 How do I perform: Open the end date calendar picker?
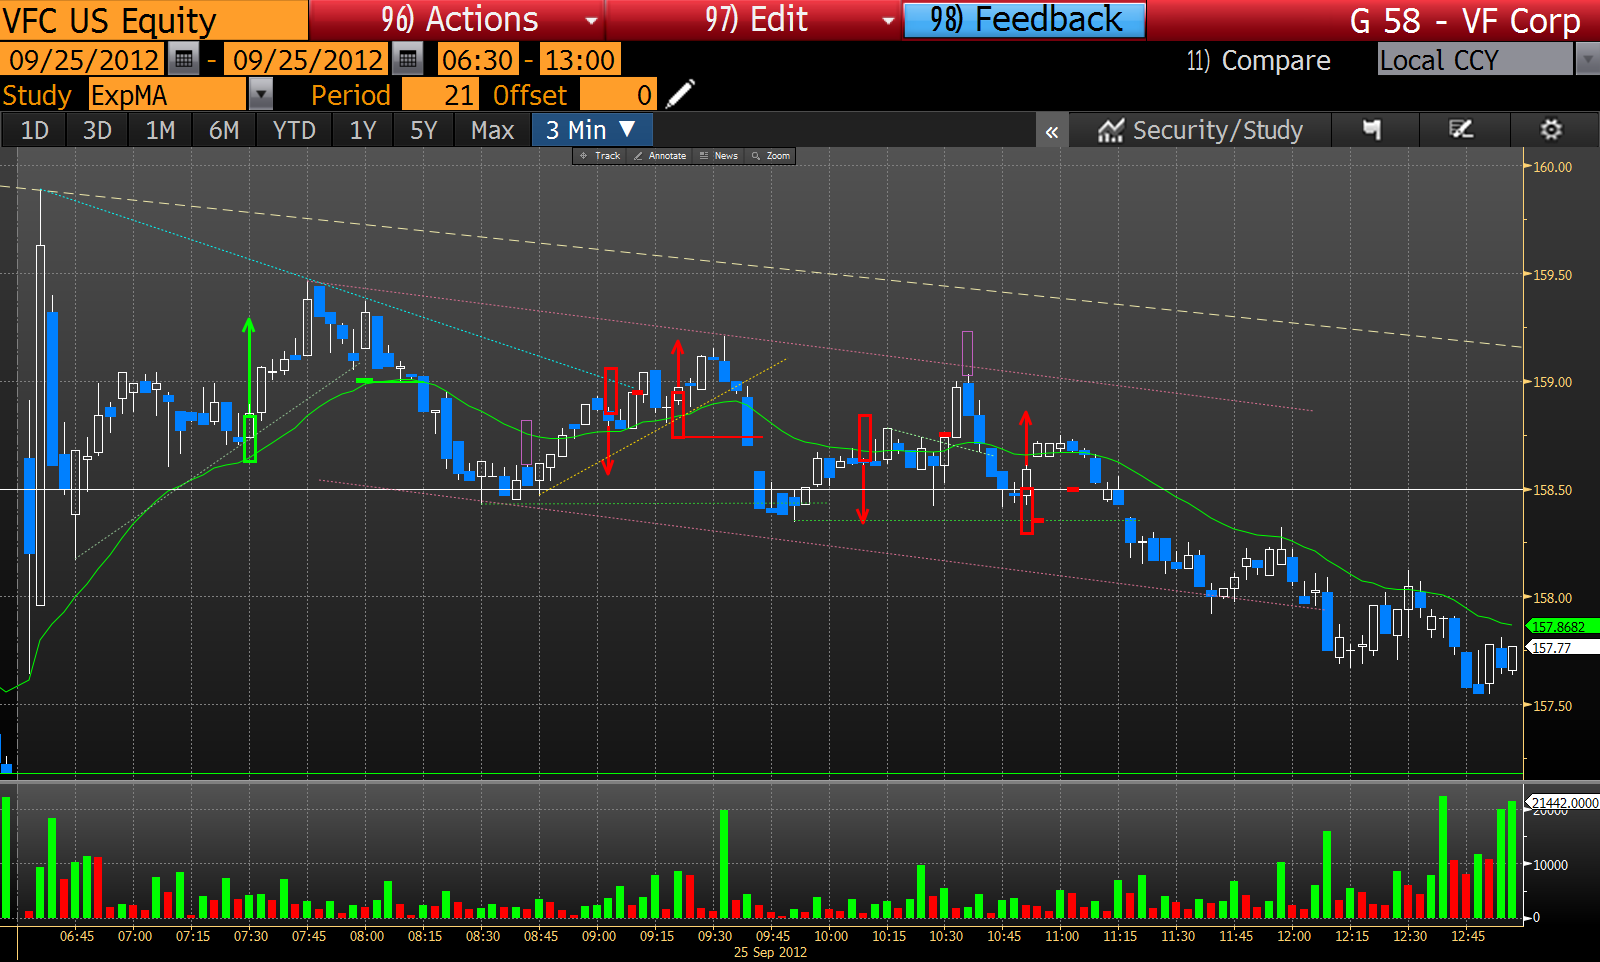tap(407, 60)
